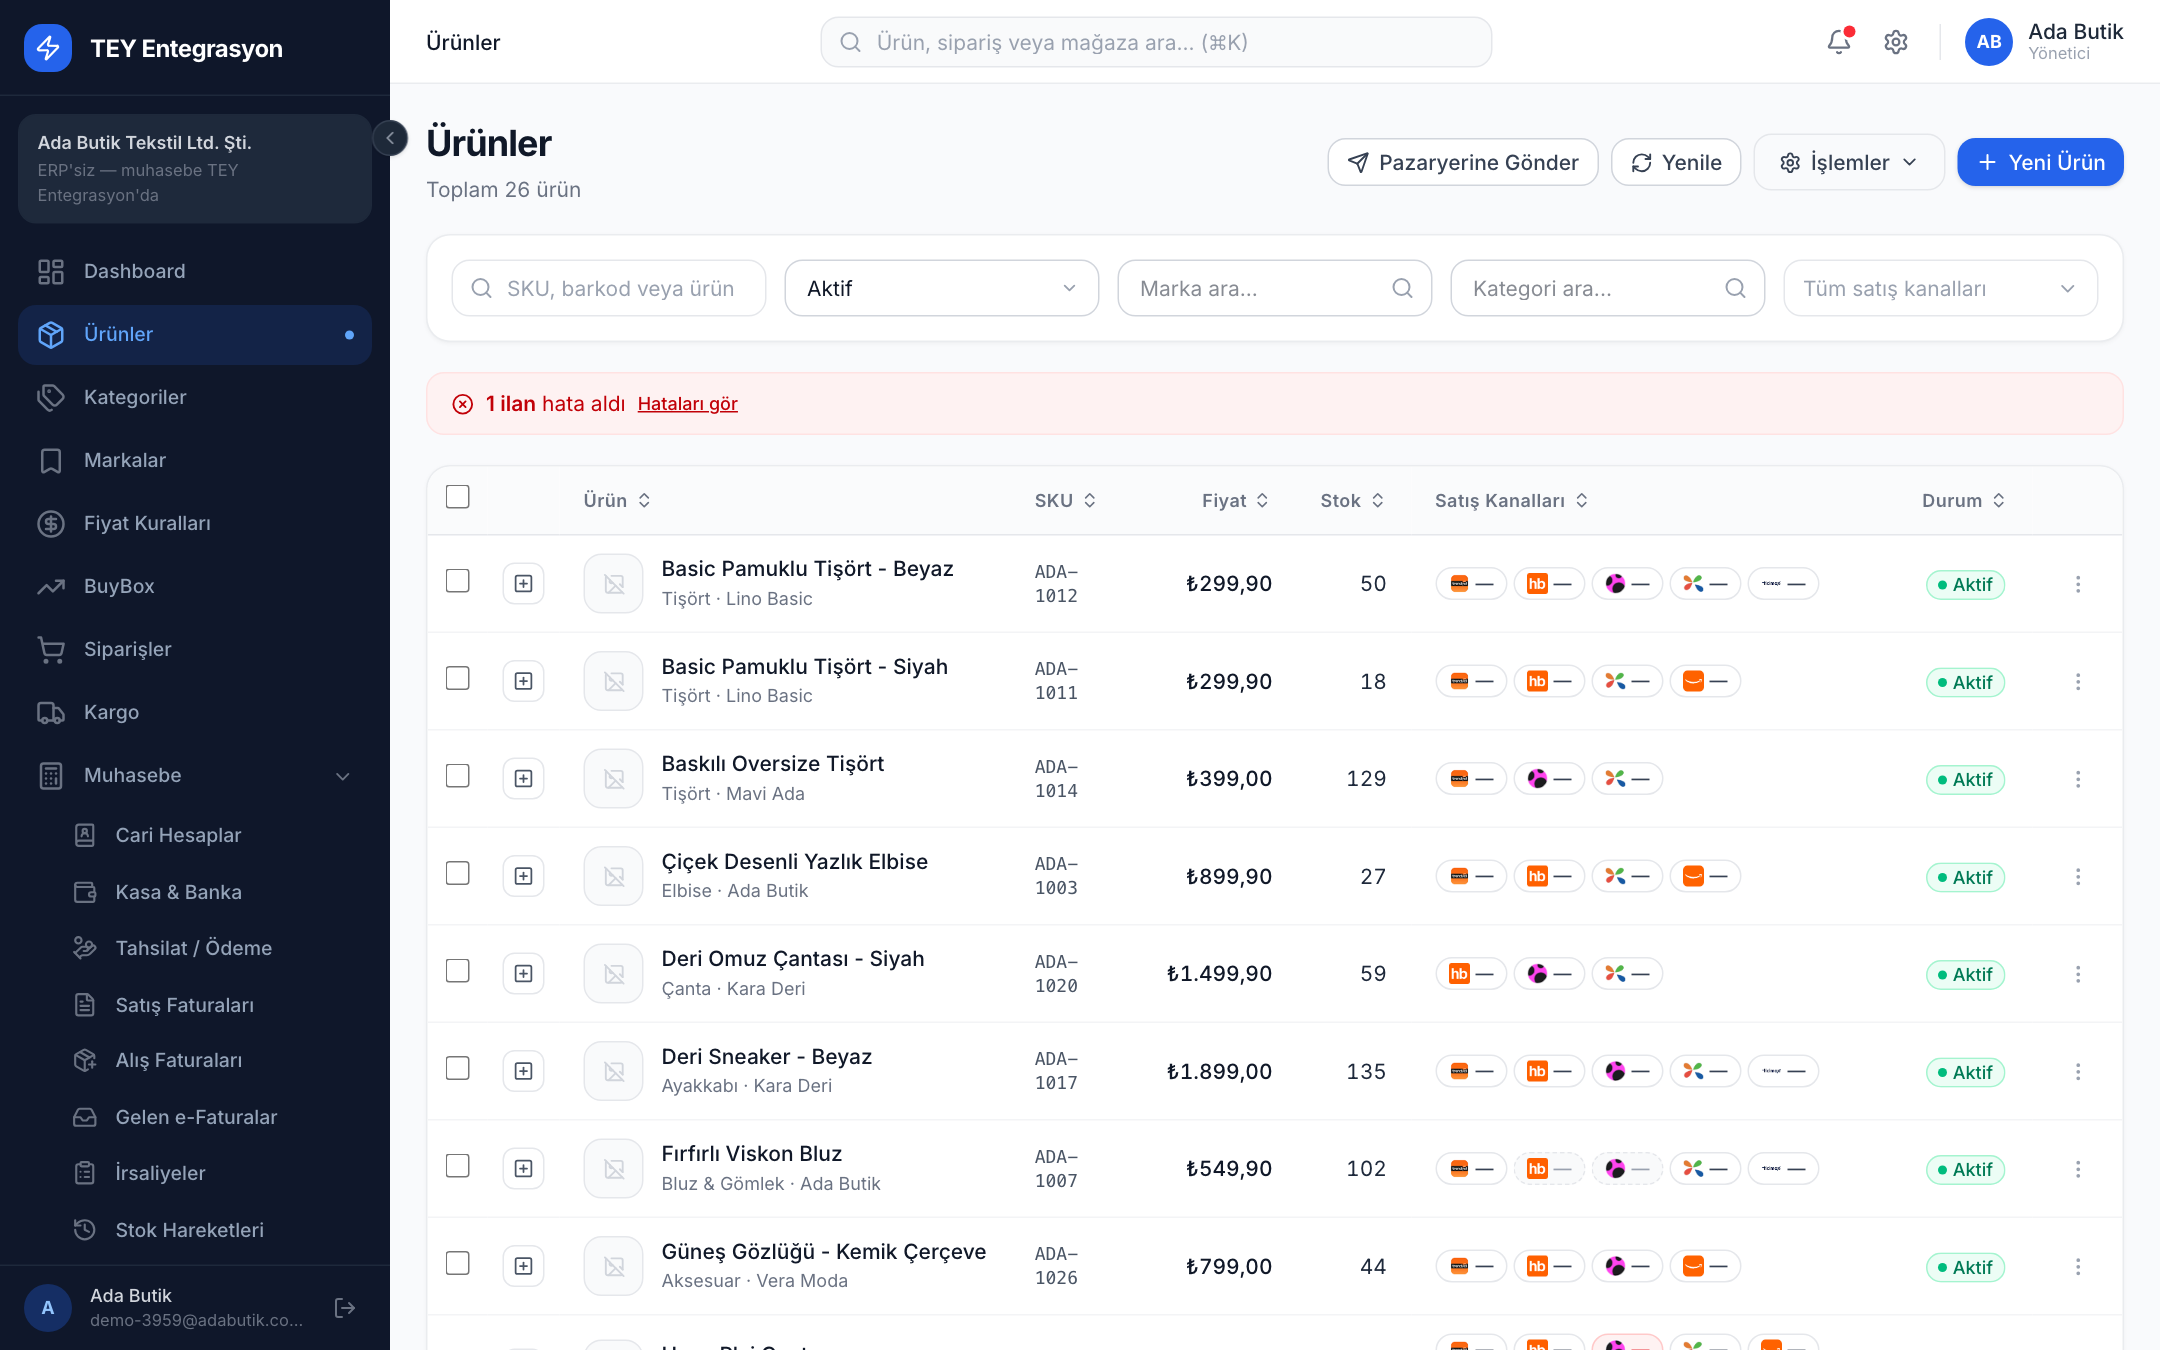
Task: Click the Hataları gör link
Action: 687,404
